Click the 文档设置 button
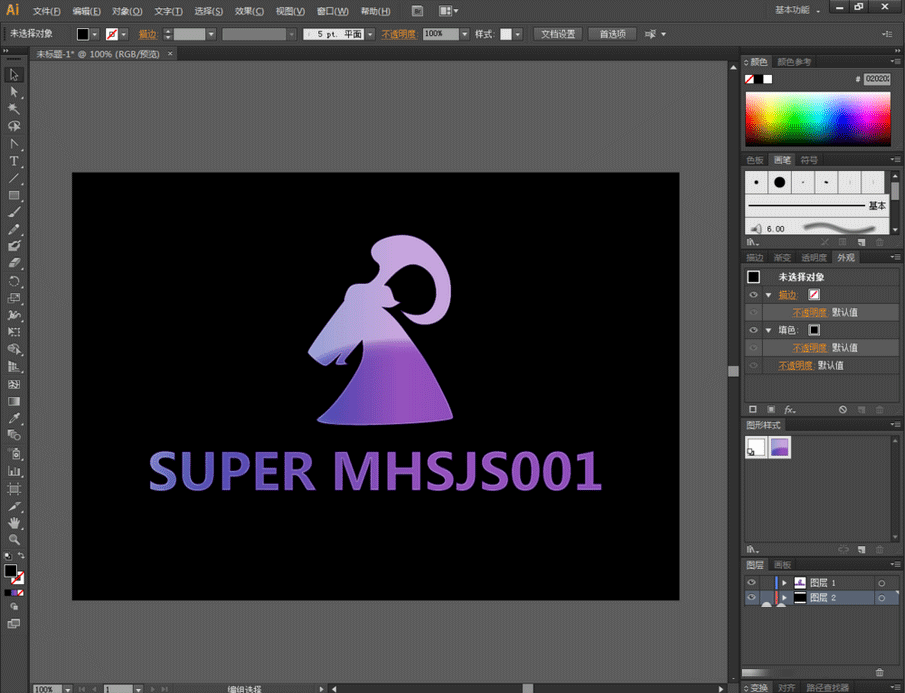The height and width of the screenshot is (693, 905). click(x=558, y=34)
